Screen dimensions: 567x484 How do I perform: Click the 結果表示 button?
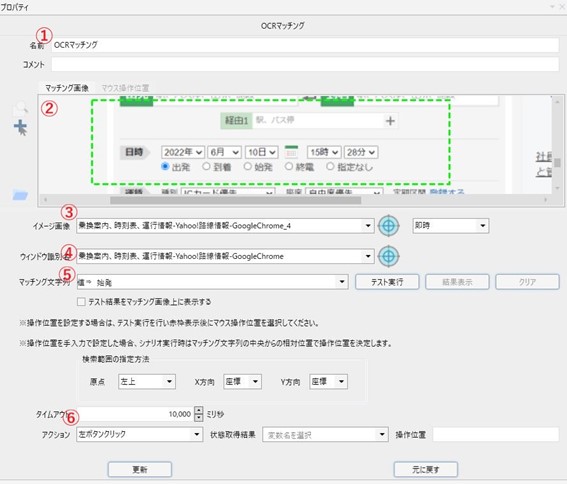click(x=457, y=282)
